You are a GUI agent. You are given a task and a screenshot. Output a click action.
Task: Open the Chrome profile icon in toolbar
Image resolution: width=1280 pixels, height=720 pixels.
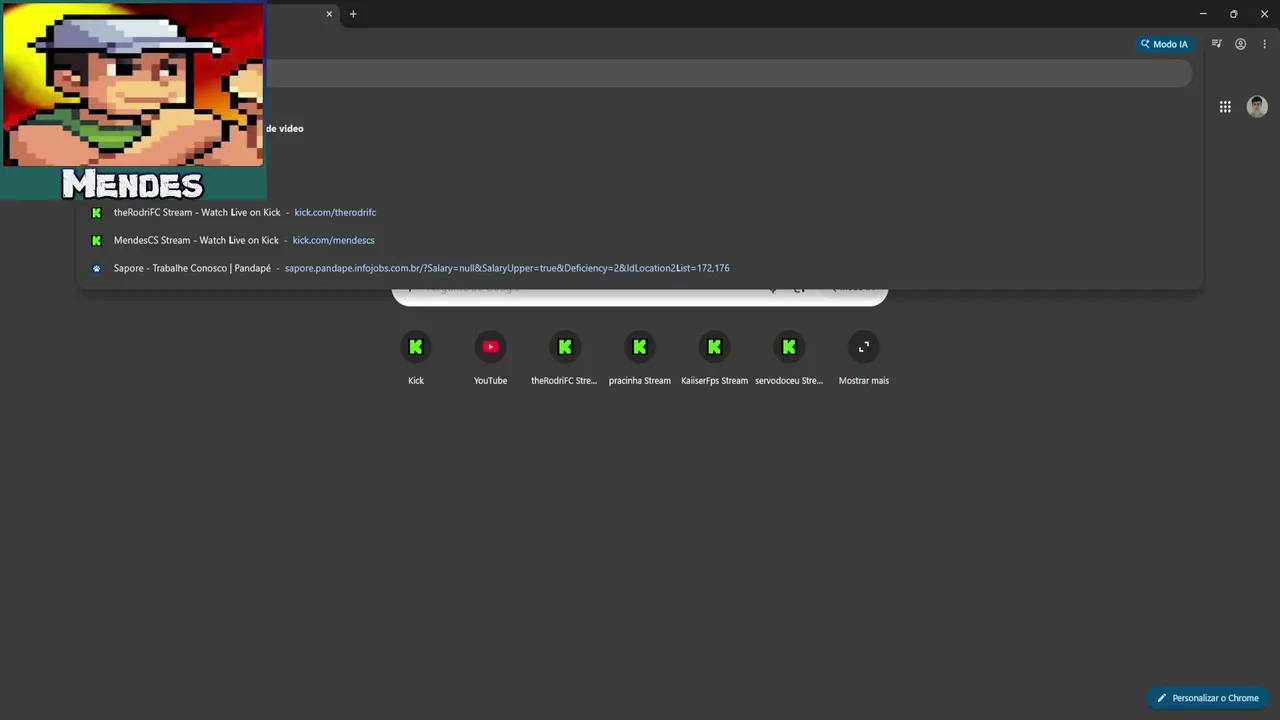point(1240,44)
